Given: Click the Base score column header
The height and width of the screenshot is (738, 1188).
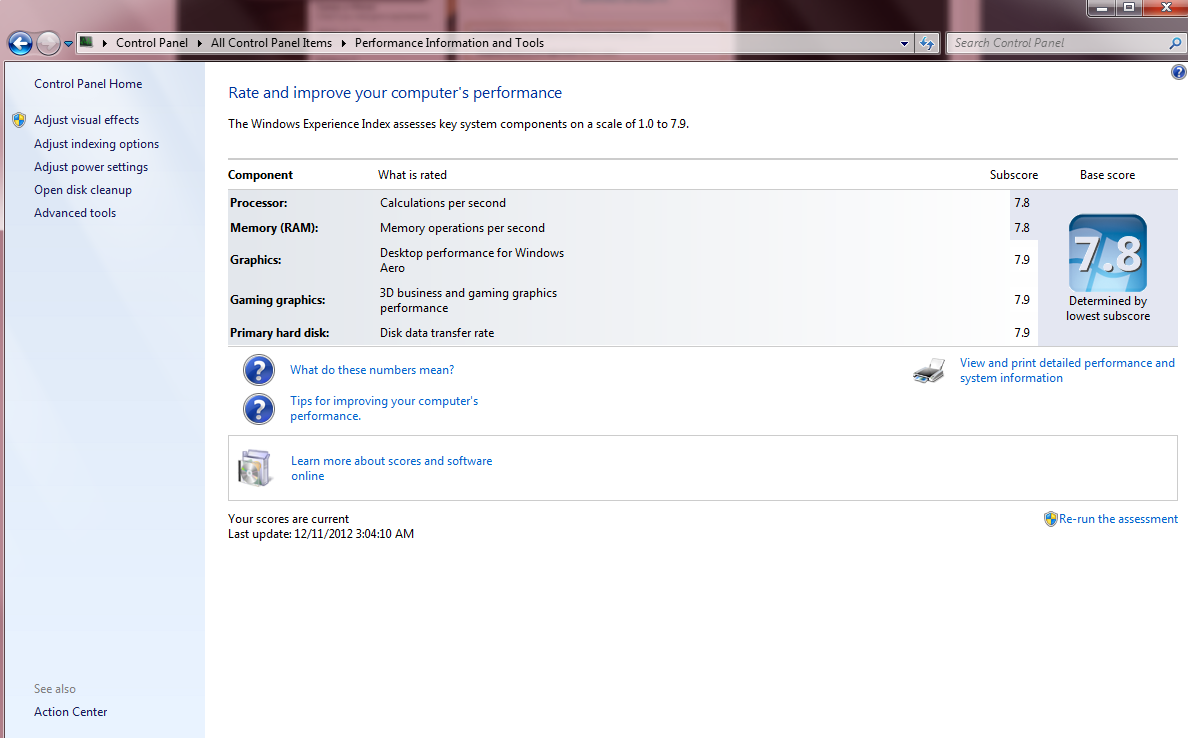Looking at the screenshot, I should point(1108,175).
